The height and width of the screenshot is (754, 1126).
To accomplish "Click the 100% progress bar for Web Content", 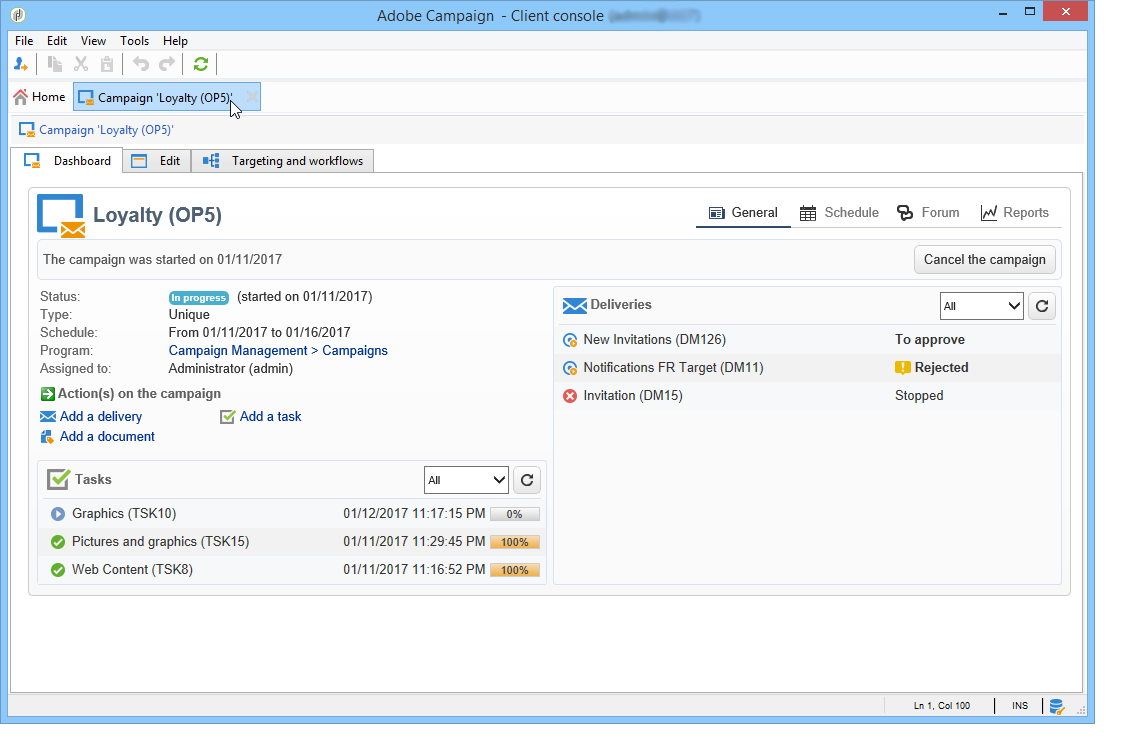I will [515, 570].
